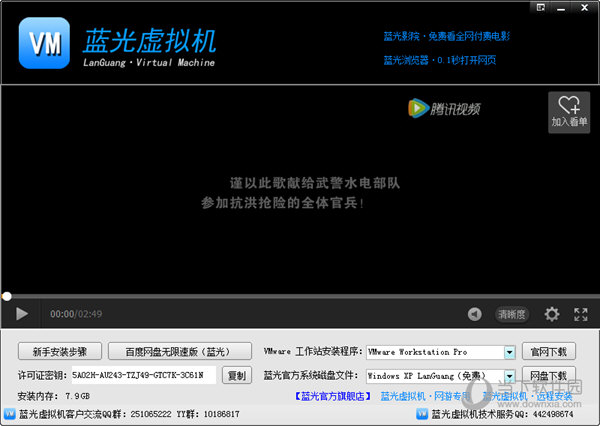Open 蓝光虚拟机·远程安装 link

528,396
